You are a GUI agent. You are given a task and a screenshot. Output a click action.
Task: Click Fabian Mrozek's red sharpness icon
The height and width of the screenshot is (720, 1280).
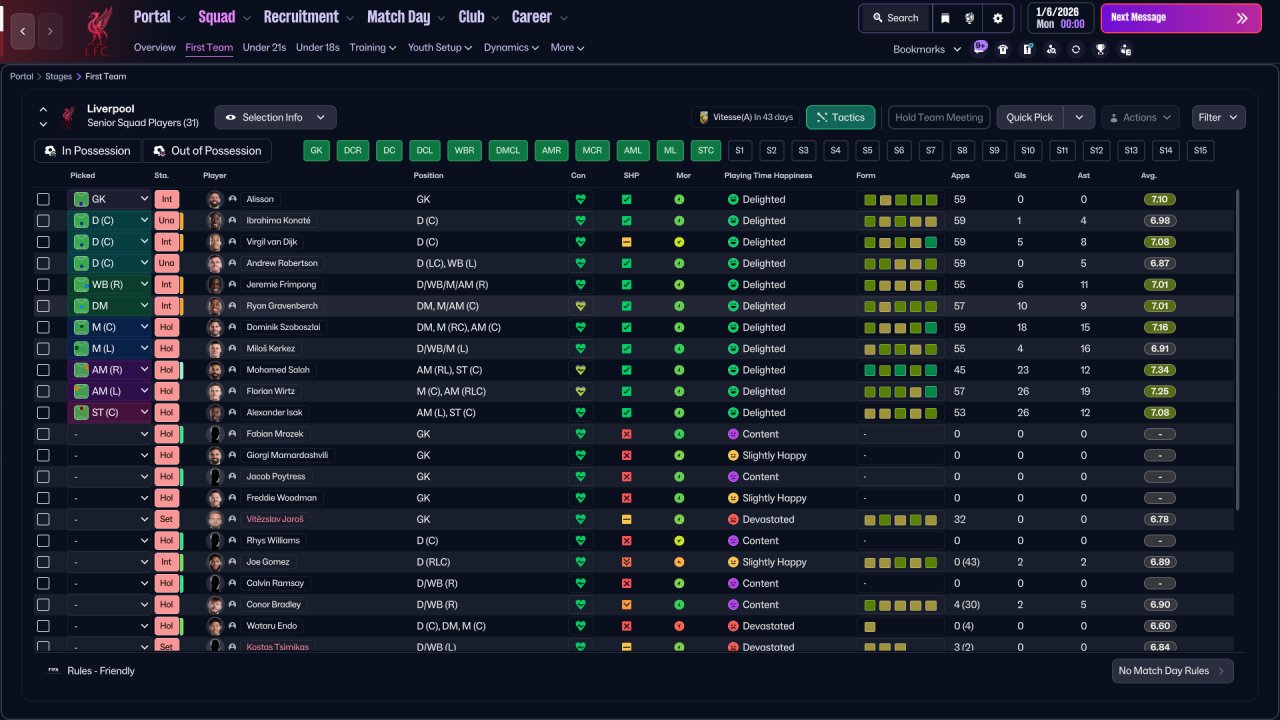pyautogui.click(x=627, y=434)
